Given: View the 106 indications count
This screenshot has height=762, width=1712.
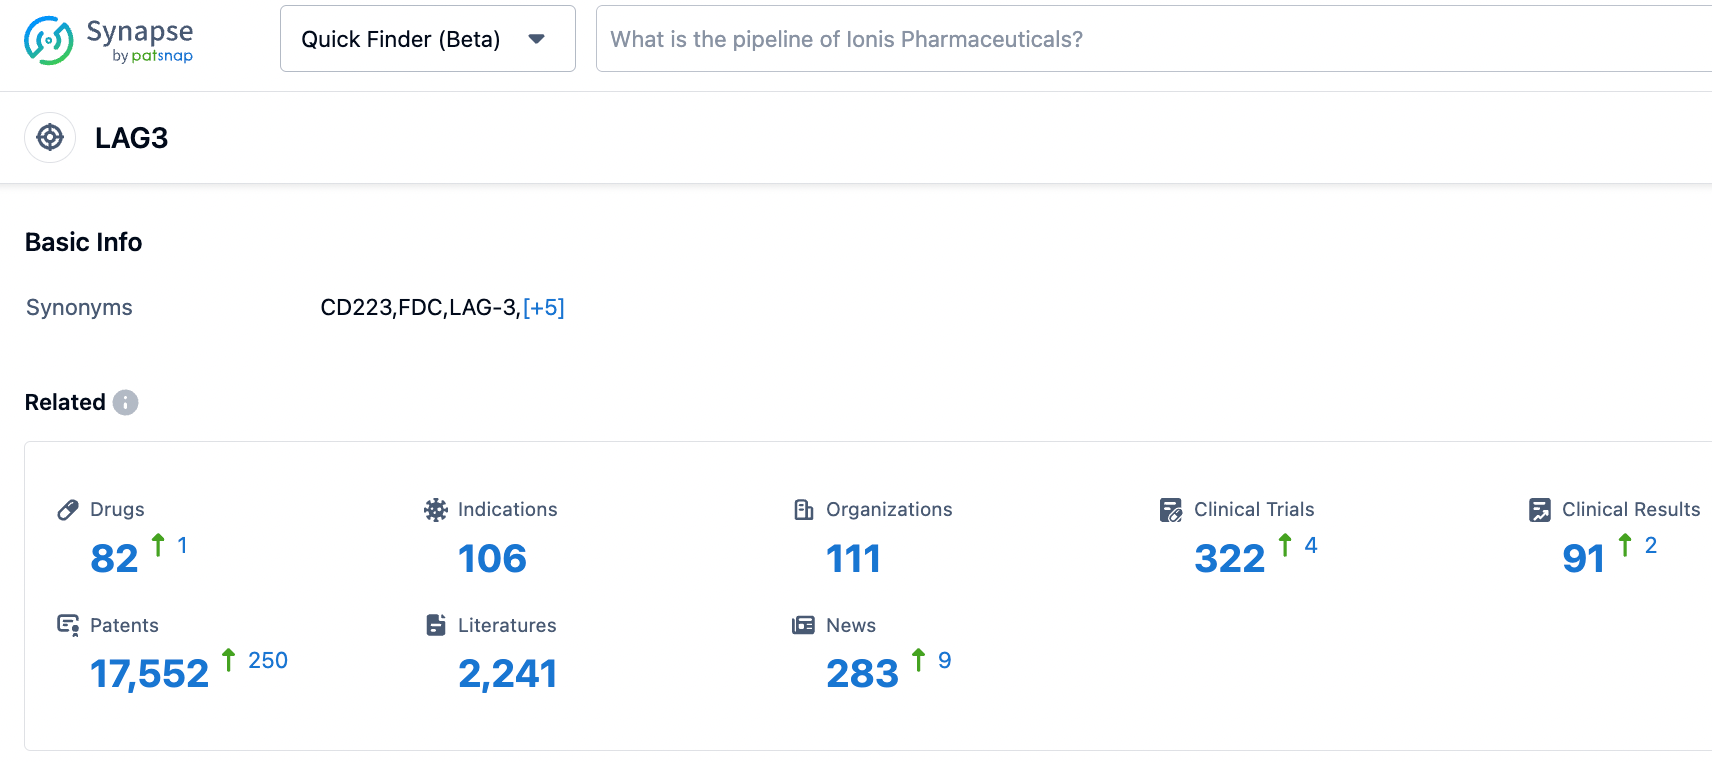Looking at the screenshot, I should pos(492,558).
